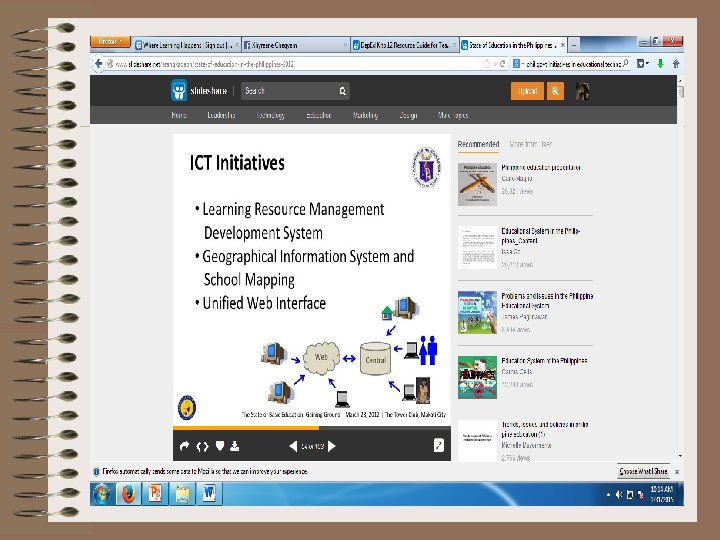This screenshot has height=540, width=720.
Task: Click PowerPoint icon in taskbar
Action: pyautogui.click(x=155, y=495)
